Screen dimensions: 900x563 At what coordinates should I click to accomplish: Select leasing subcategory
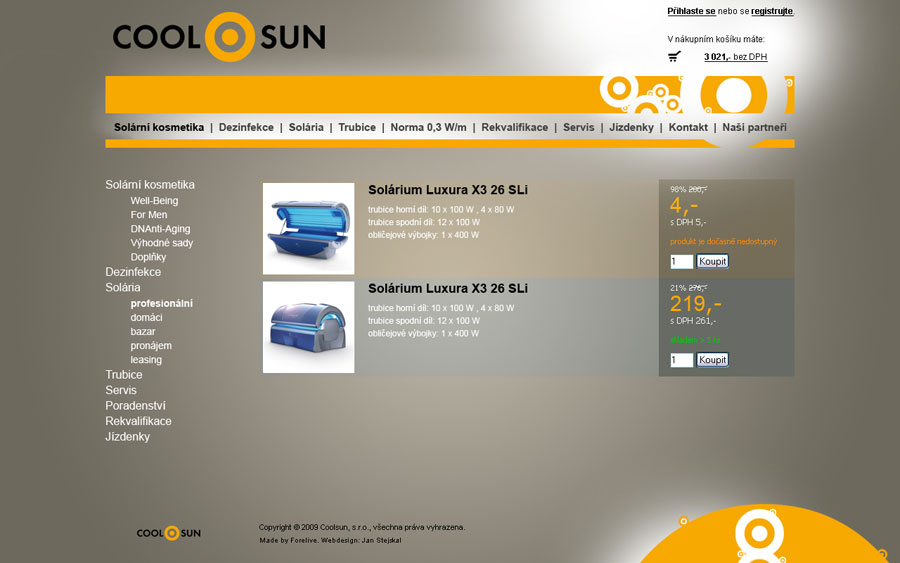146,360
